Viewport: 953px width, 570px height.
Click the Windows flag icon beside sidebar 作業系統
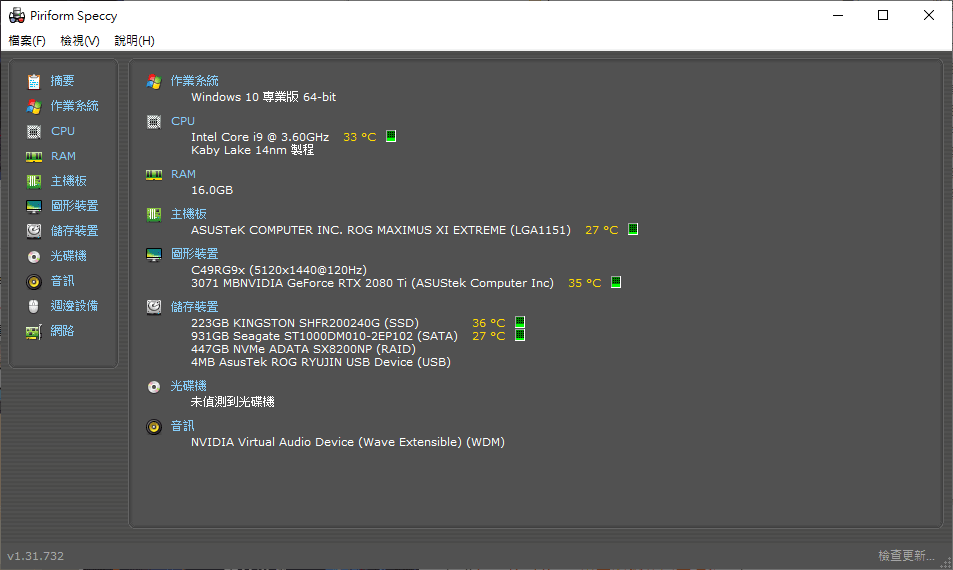tap(34, 106)
